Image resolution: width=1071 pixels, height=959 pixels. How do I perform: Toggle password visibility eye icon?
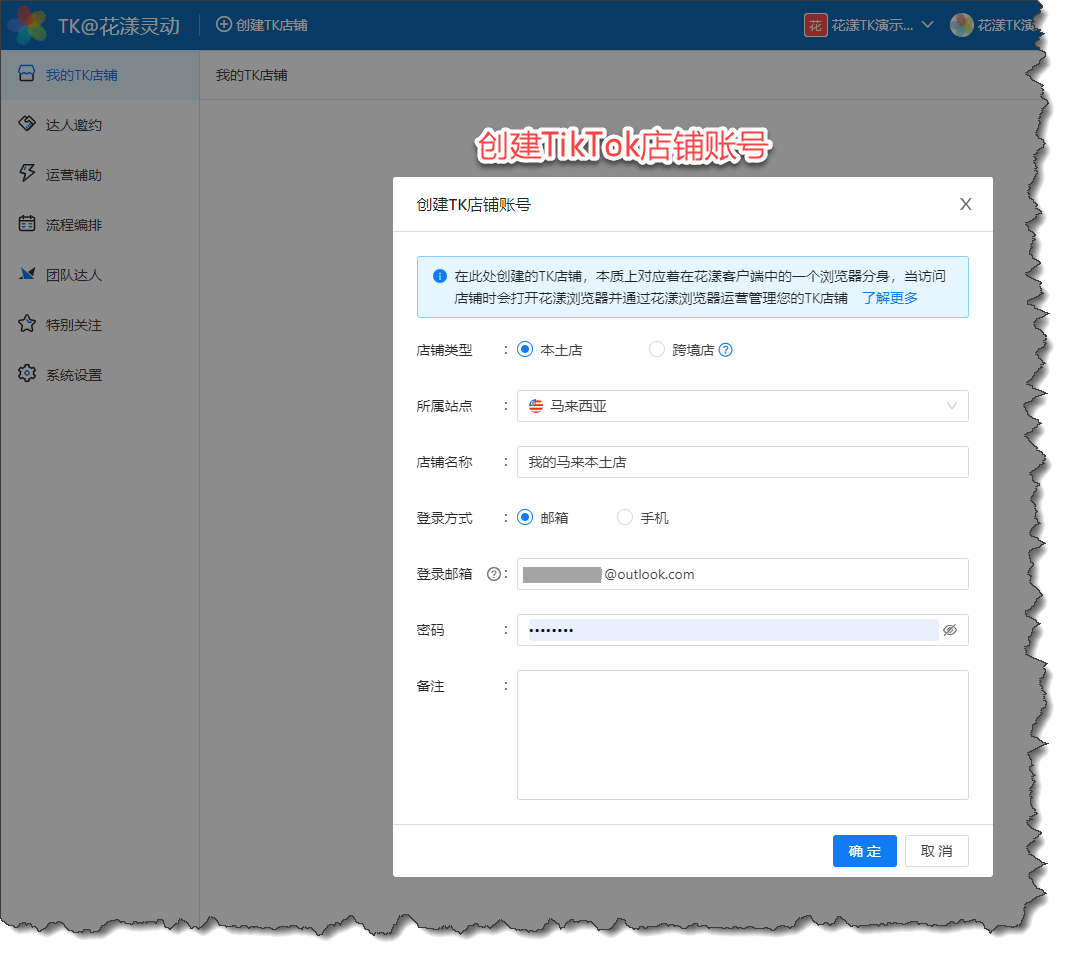950,630
